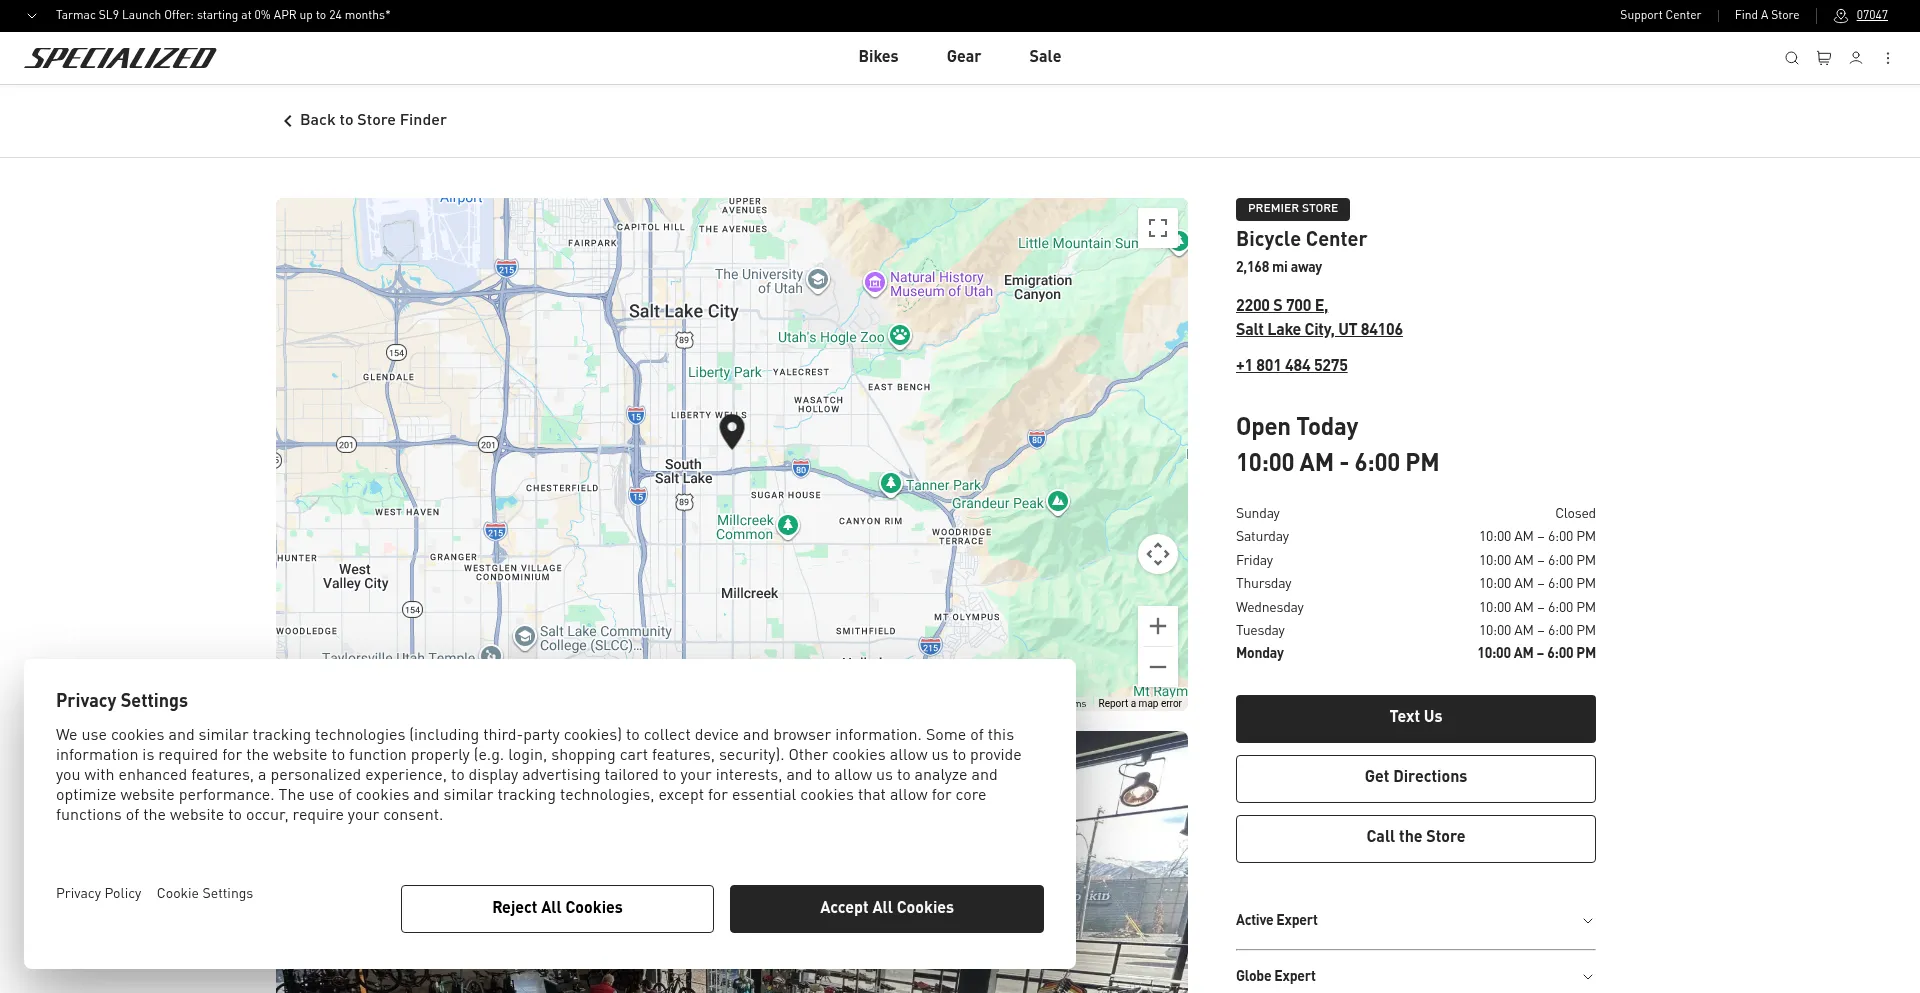Zoom out on the map
The image size is (1920, 993).
[x=1158, y=667]
